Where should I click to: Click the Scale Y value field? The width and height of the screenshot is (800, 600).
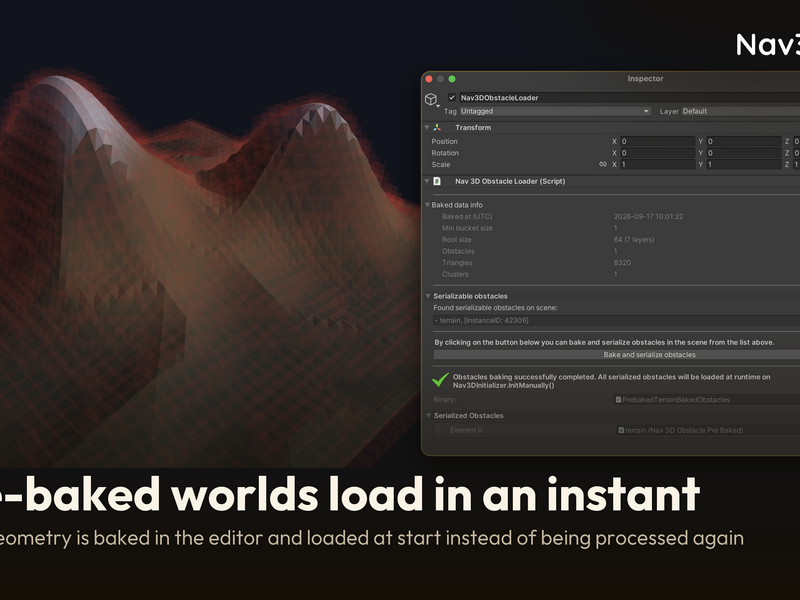click(744, 164)
